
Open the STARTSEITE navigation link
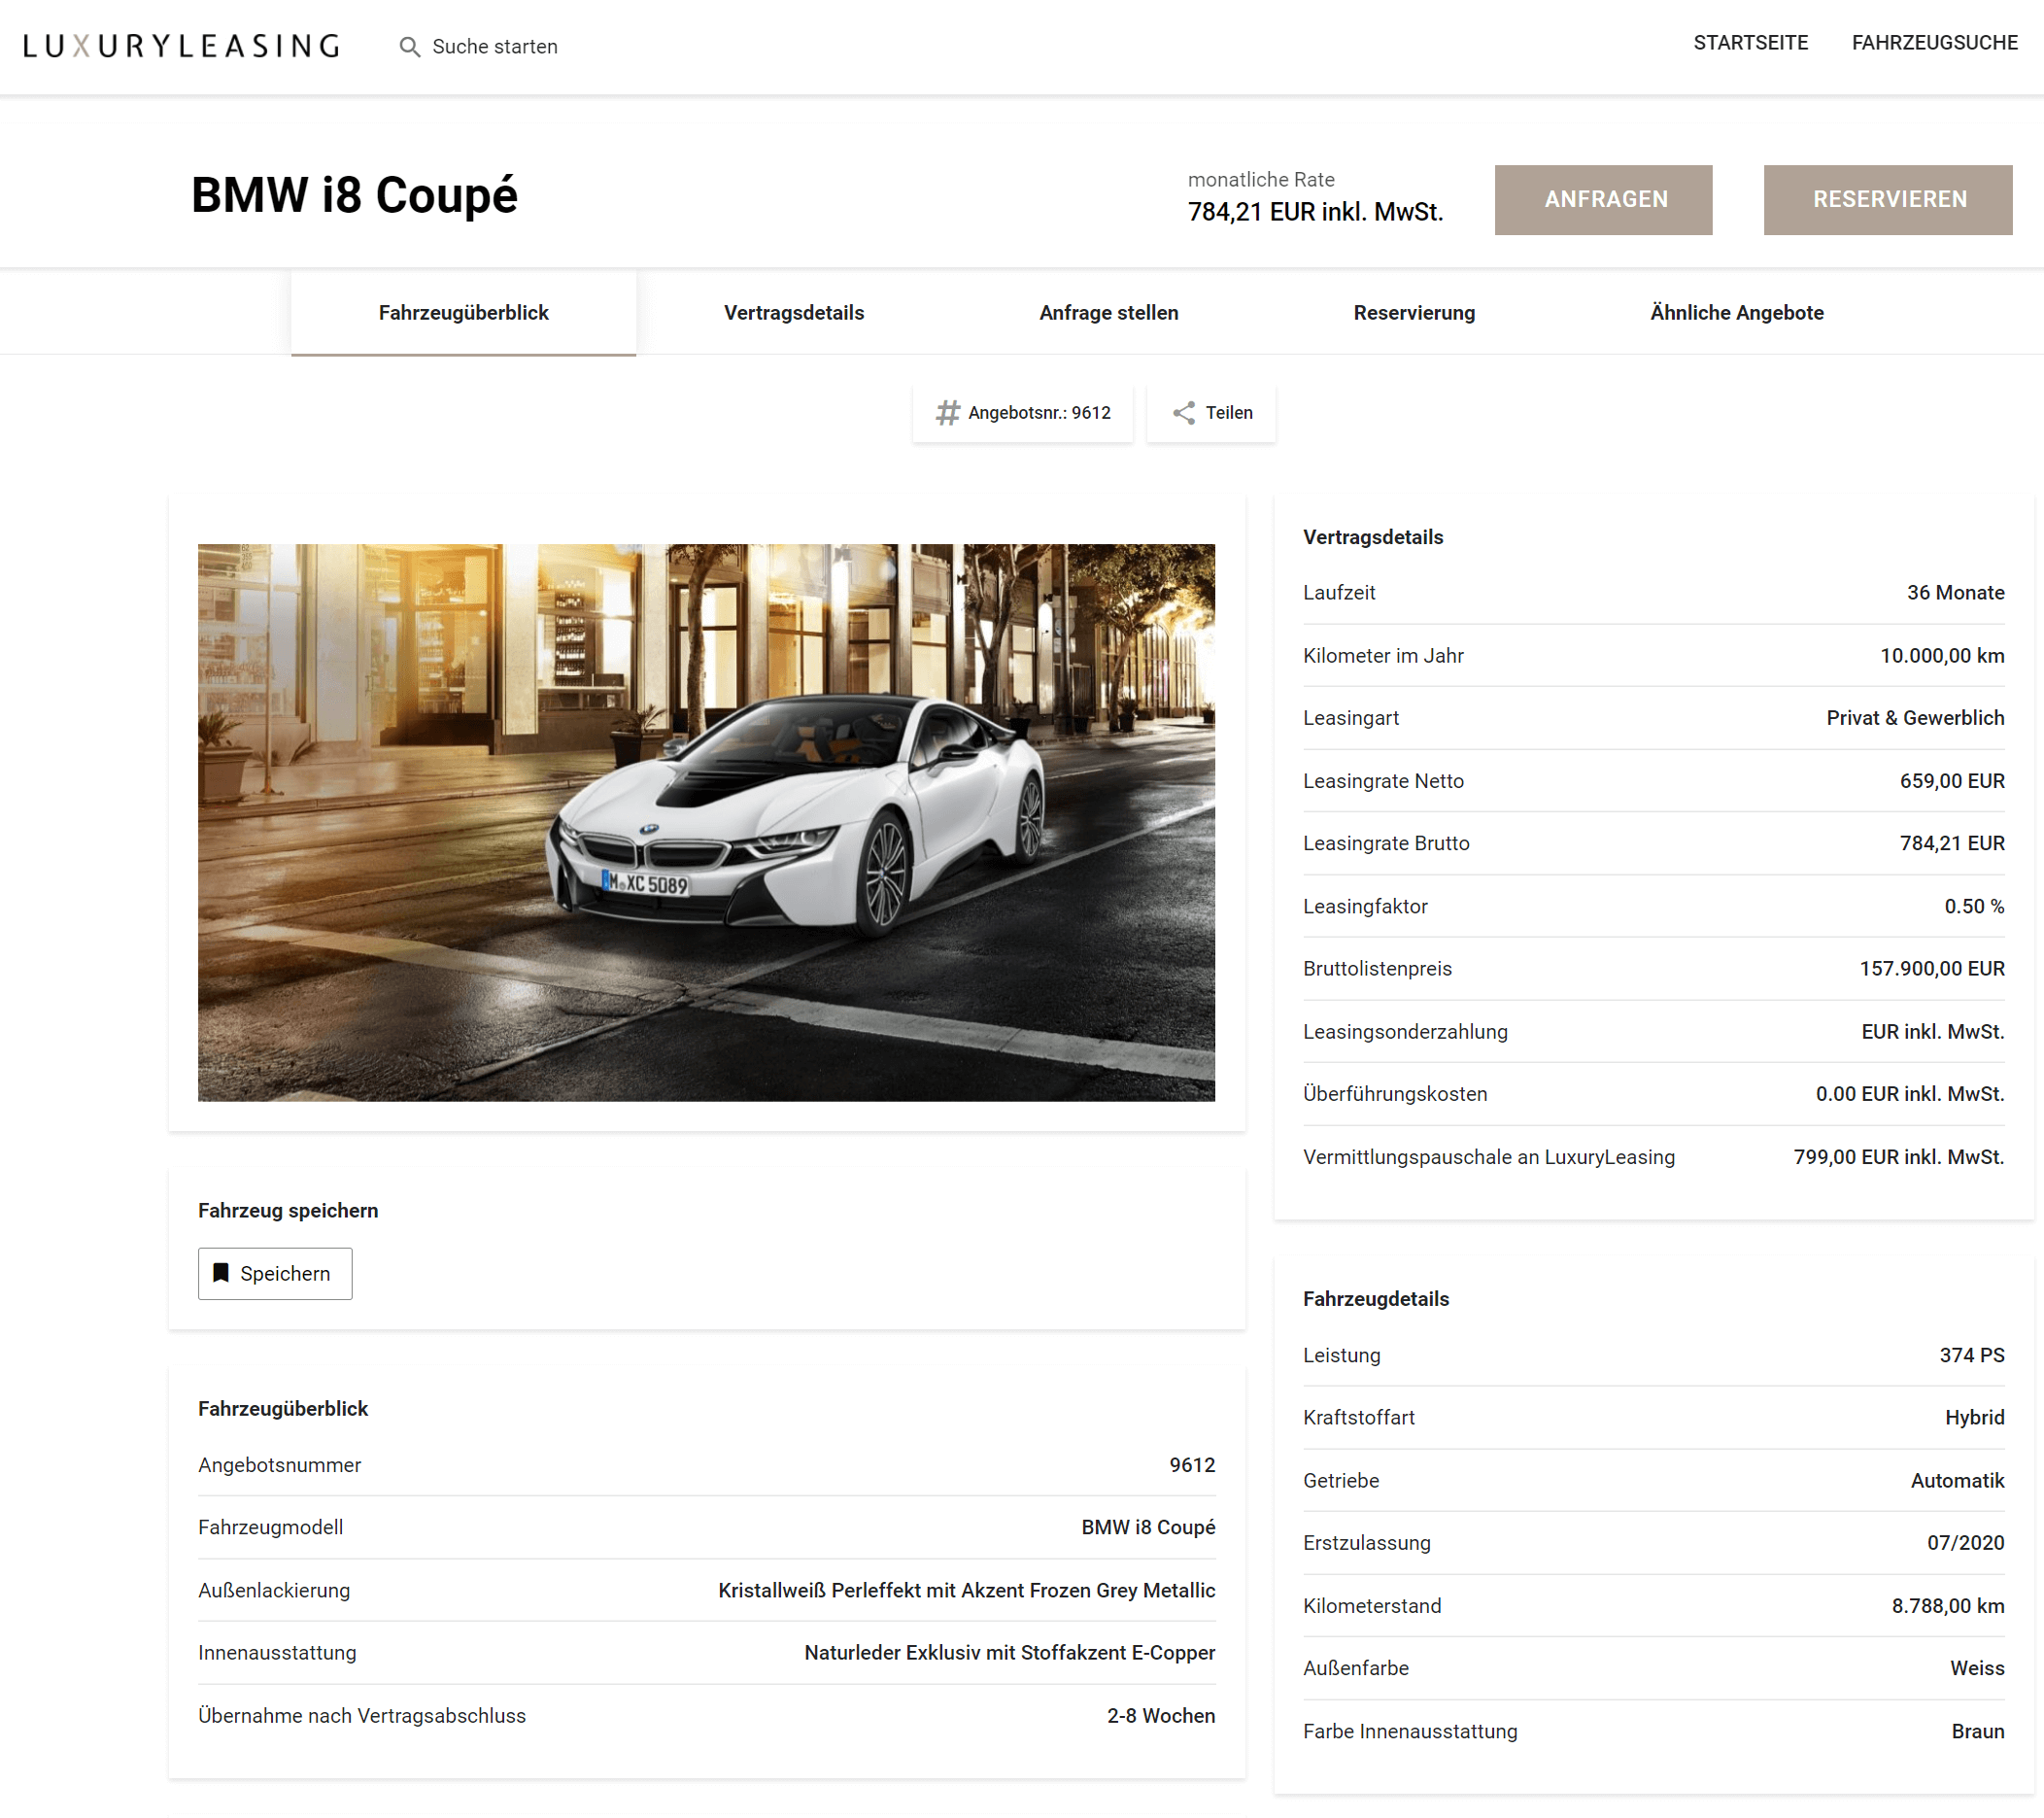1750,43
